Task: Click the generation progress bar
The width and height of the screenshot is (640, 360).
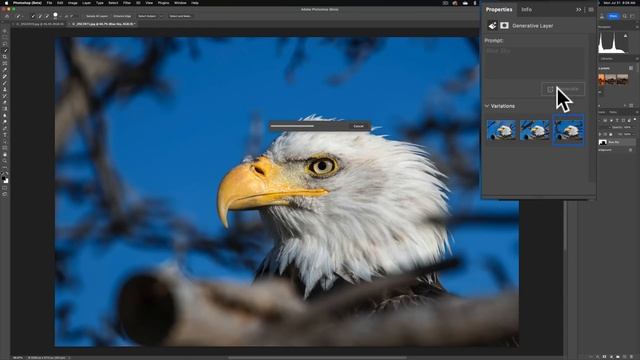Action: [292, 126]
